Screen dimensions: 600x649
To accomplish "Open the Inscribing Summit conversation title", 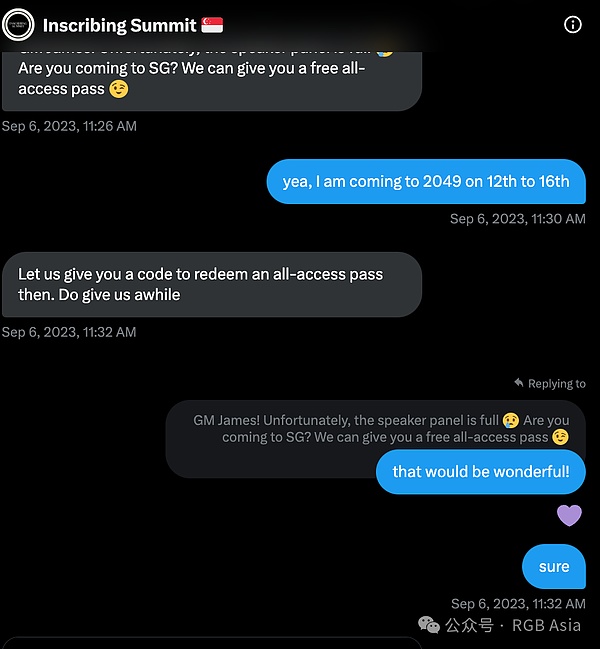I will [119, 25].
